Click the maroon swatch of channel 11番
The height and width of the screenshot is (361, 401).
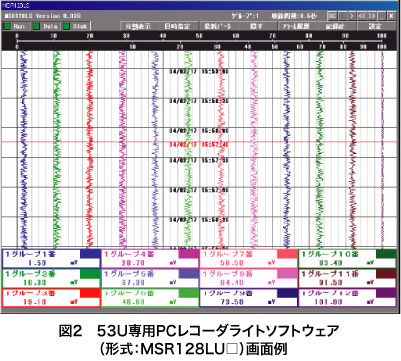coord(386,274)
